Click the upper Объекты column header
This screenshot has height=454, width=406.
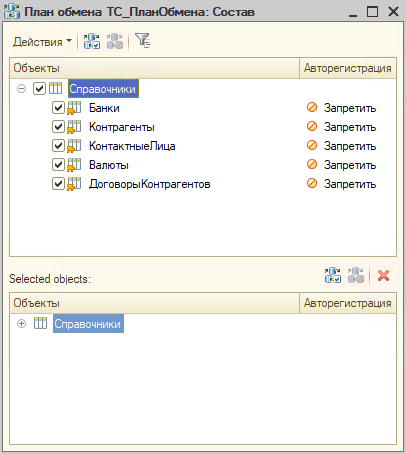click(x=155, y=68)
